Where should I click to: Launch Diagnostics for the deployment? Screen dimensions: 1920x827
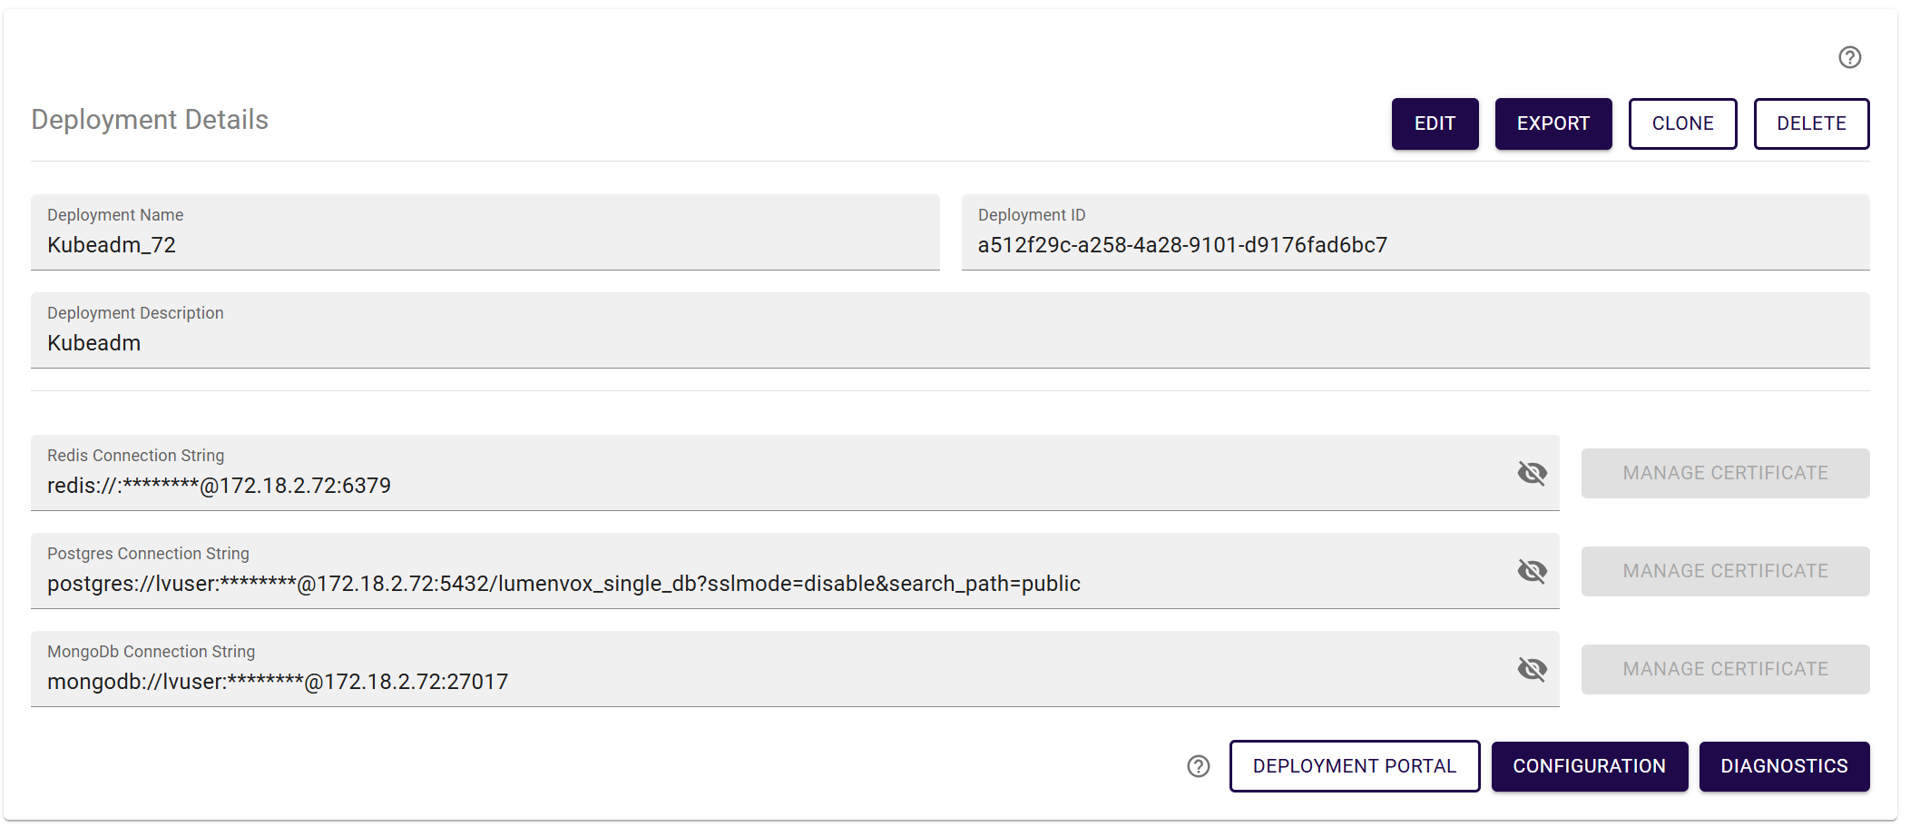[x=1783, y=766]
